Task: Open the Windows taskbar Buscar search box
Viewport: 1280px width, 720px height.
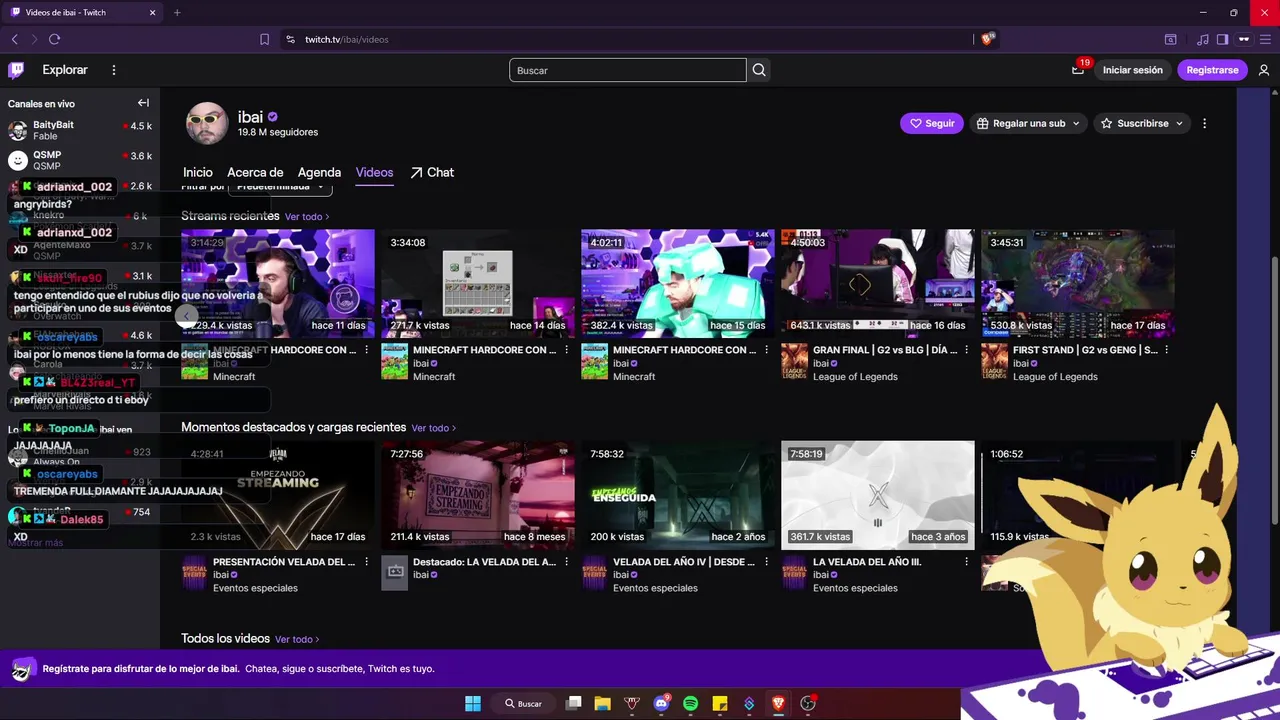Action: pos(524,703)
